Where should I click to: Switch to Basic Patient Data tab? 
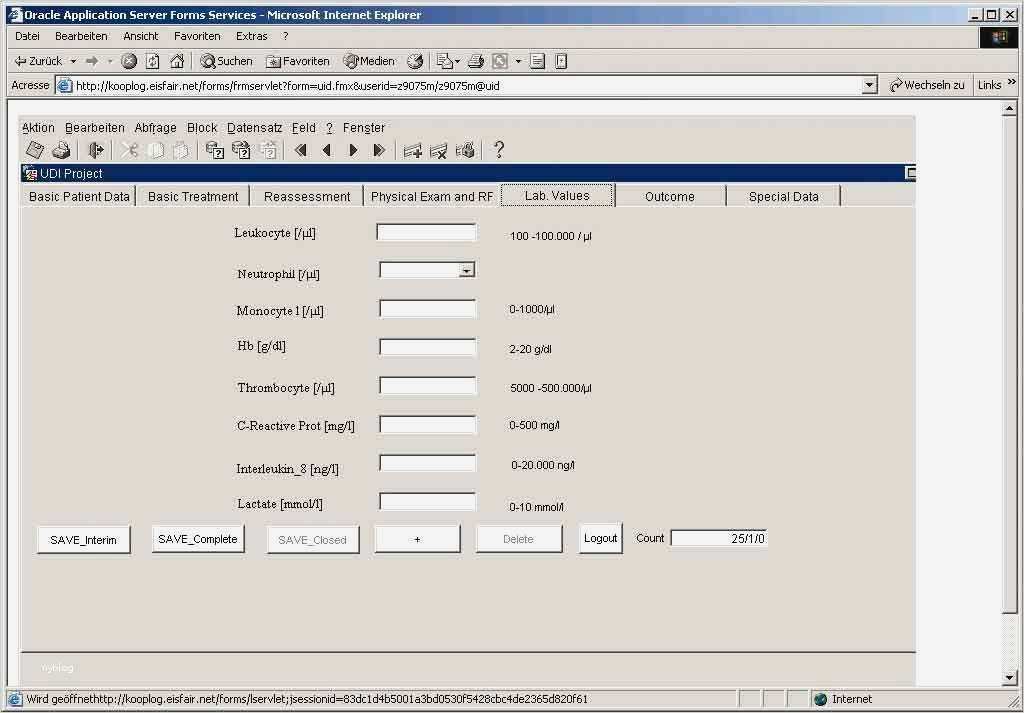[x=79, y=197]
